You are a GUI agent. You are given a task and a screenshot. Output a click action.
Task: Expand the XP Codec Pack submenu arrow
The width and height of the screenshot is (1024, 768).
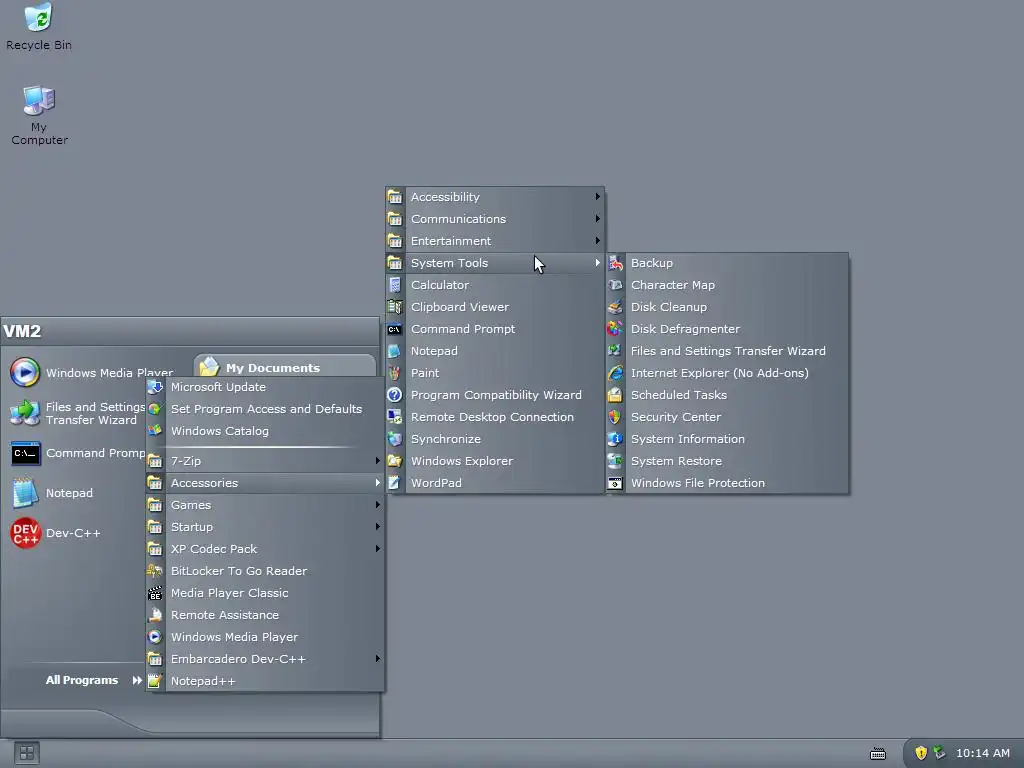[x=377, y=549]
